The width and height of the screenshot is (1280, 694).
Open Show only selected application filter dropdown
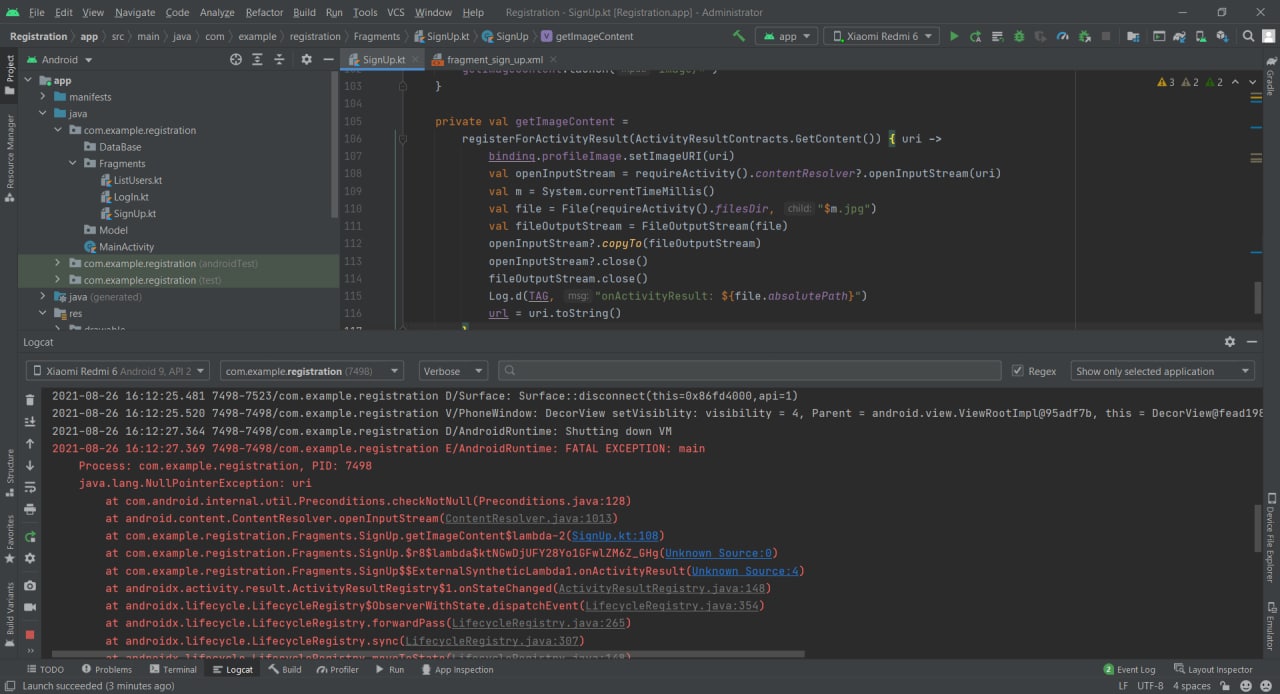point(1162,371)
